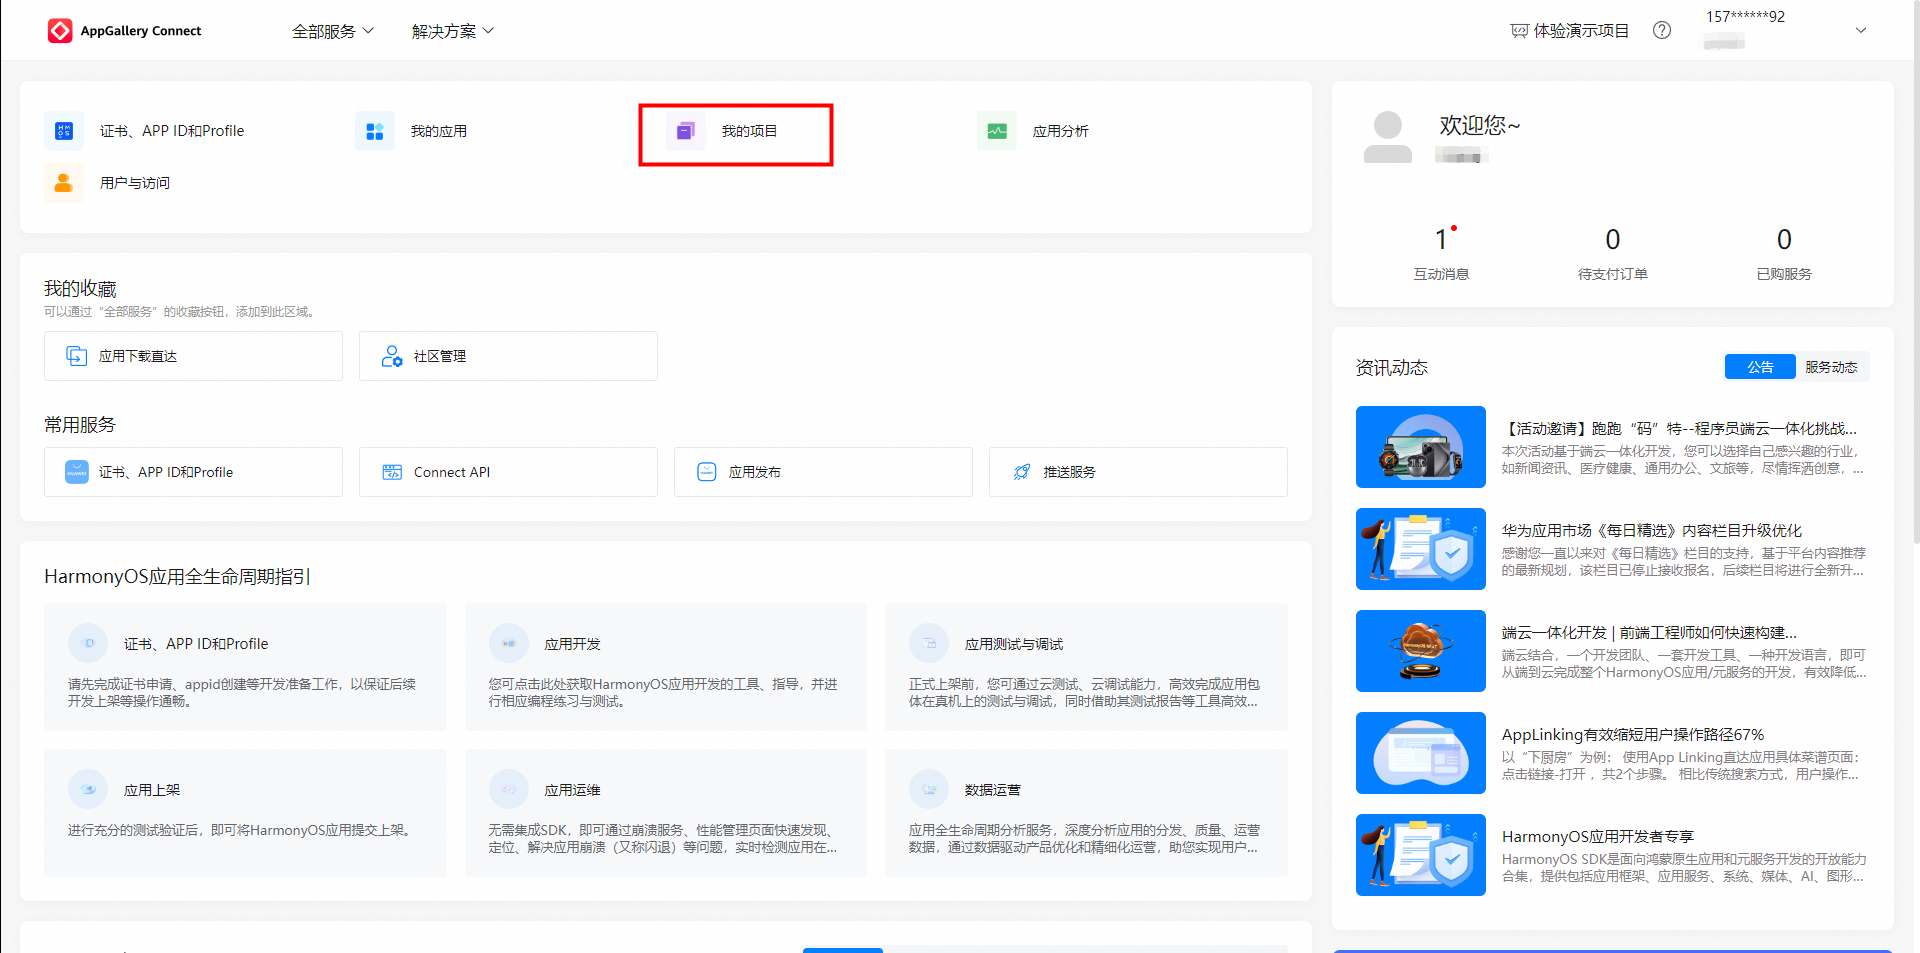Viewport: 1920px width, 953px height.
Task: Open the 我的应用 icon
Action: point(375,131)
